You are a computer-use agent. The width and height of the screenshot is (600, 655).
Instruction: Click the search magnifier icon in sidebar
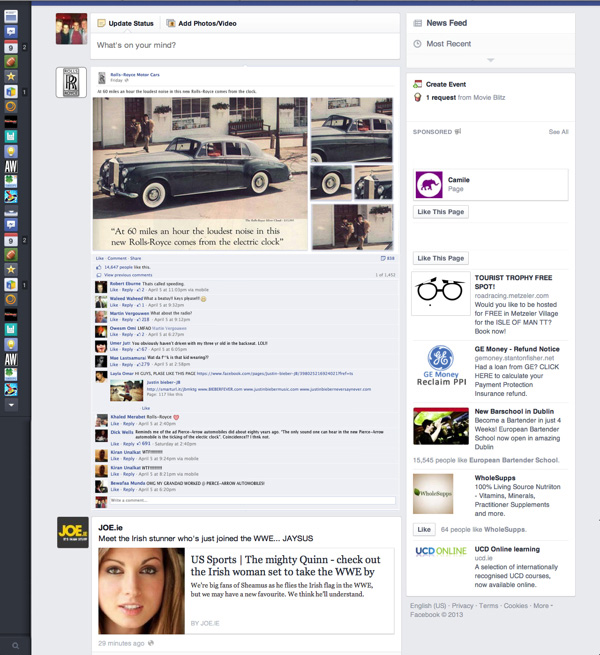(15, 646)
